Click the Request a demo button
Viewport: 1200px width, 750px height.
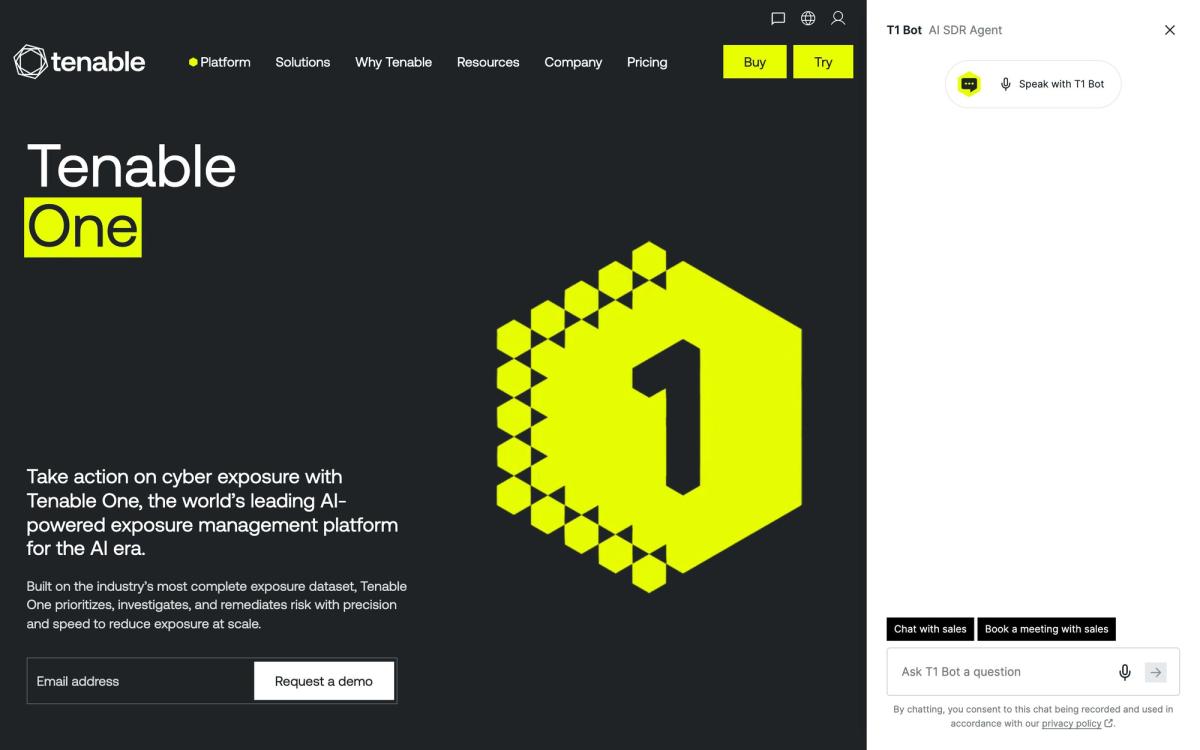(324, 681)
